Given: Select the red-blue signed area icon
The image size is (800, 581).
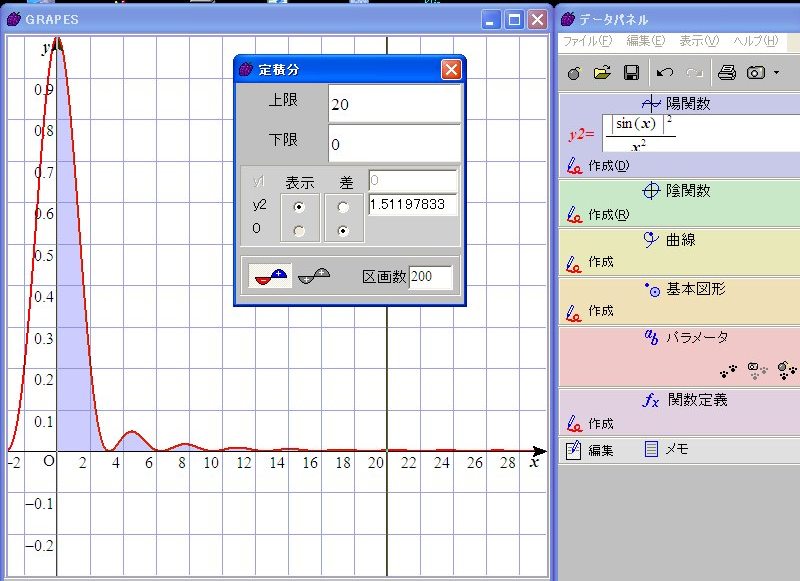Looking at the screenshot, I should click(x=271, y=276).
